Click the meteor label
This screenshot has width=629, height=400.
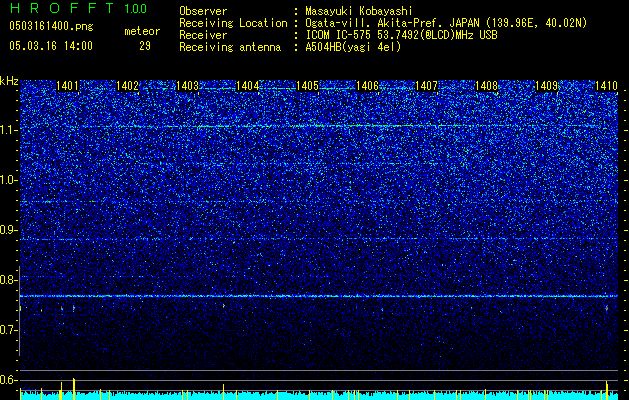(142, 31)
